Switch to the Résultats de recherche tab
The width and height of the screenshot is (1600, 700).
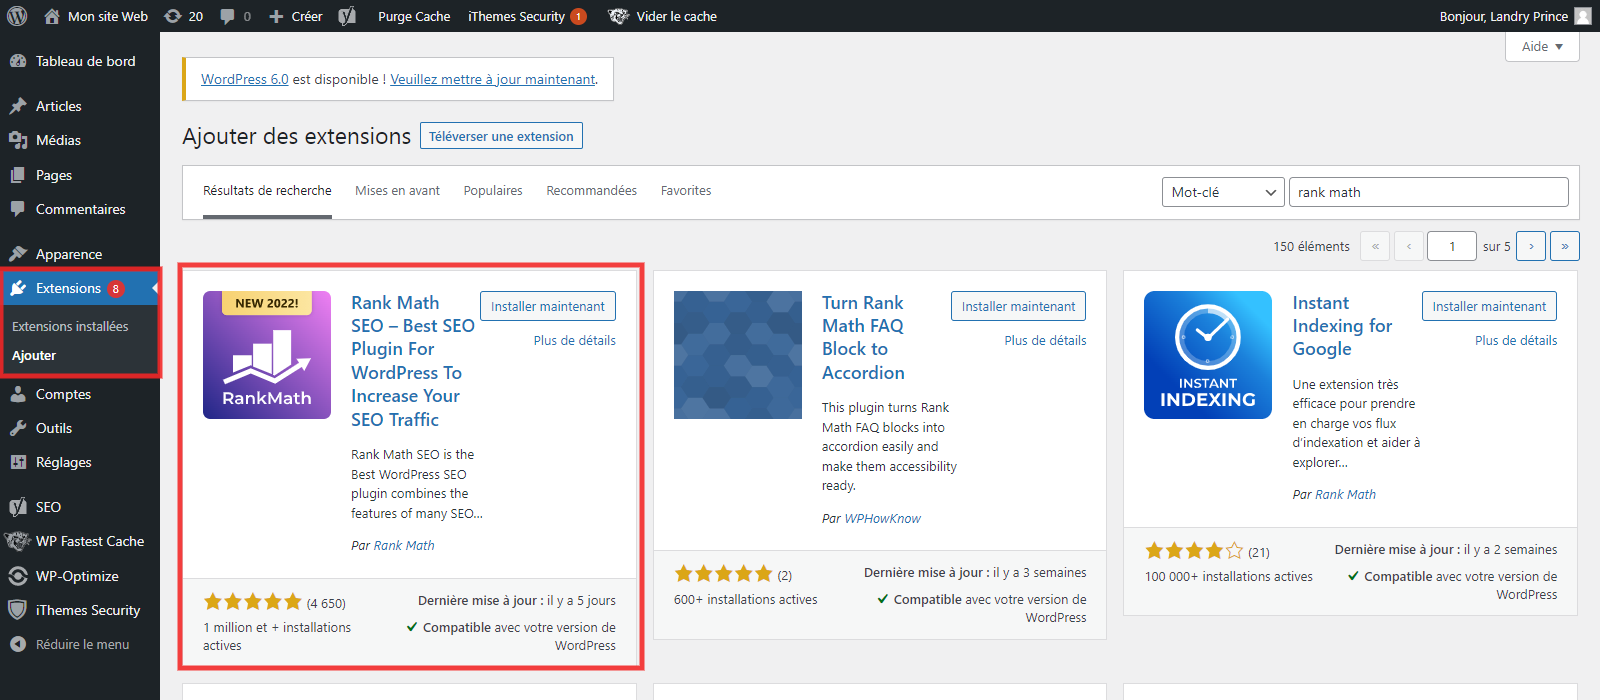point(267,190)
